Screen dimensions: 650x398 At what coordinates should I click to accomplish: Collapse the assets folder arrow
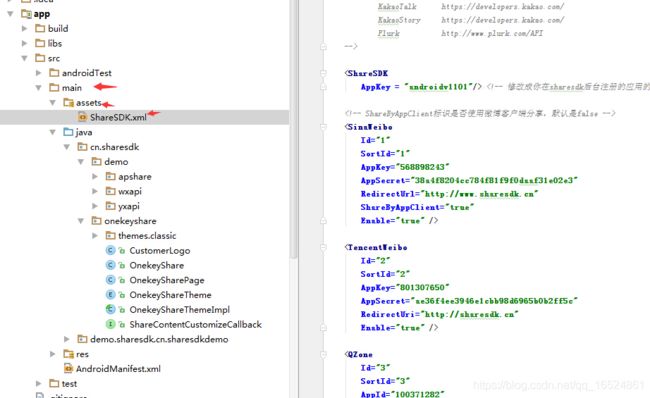click(x=53, y=102)
